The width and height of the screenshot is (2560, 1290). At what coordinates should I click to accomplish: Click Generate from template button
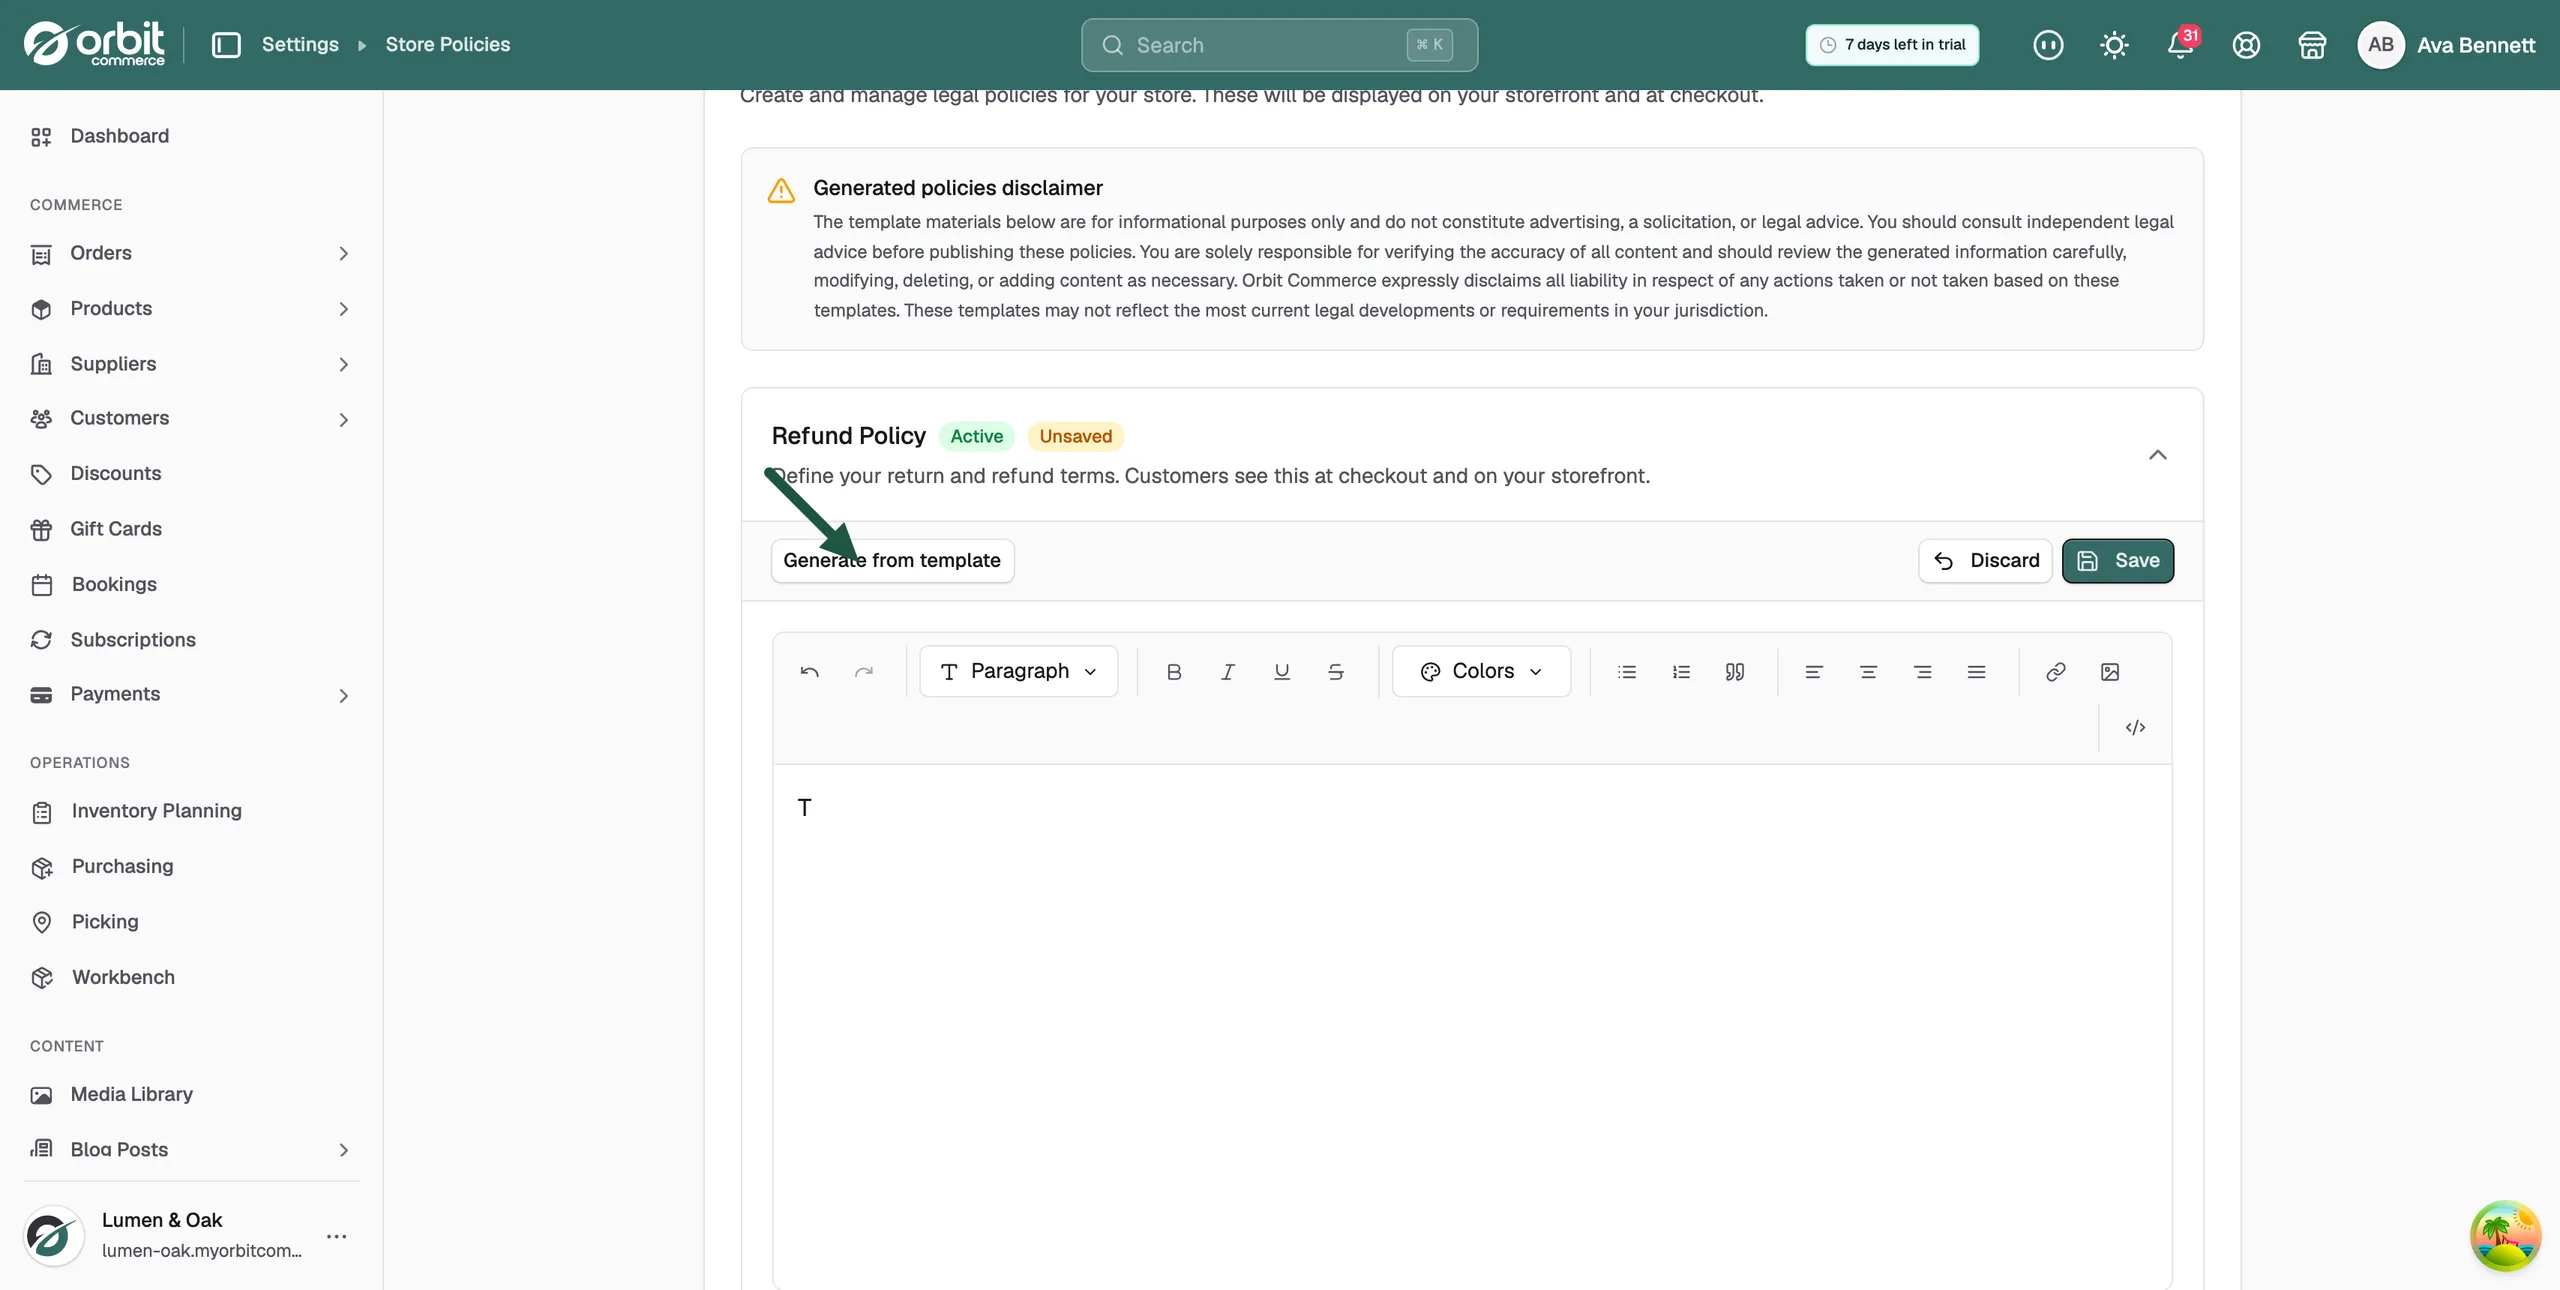tap(892, 560)
